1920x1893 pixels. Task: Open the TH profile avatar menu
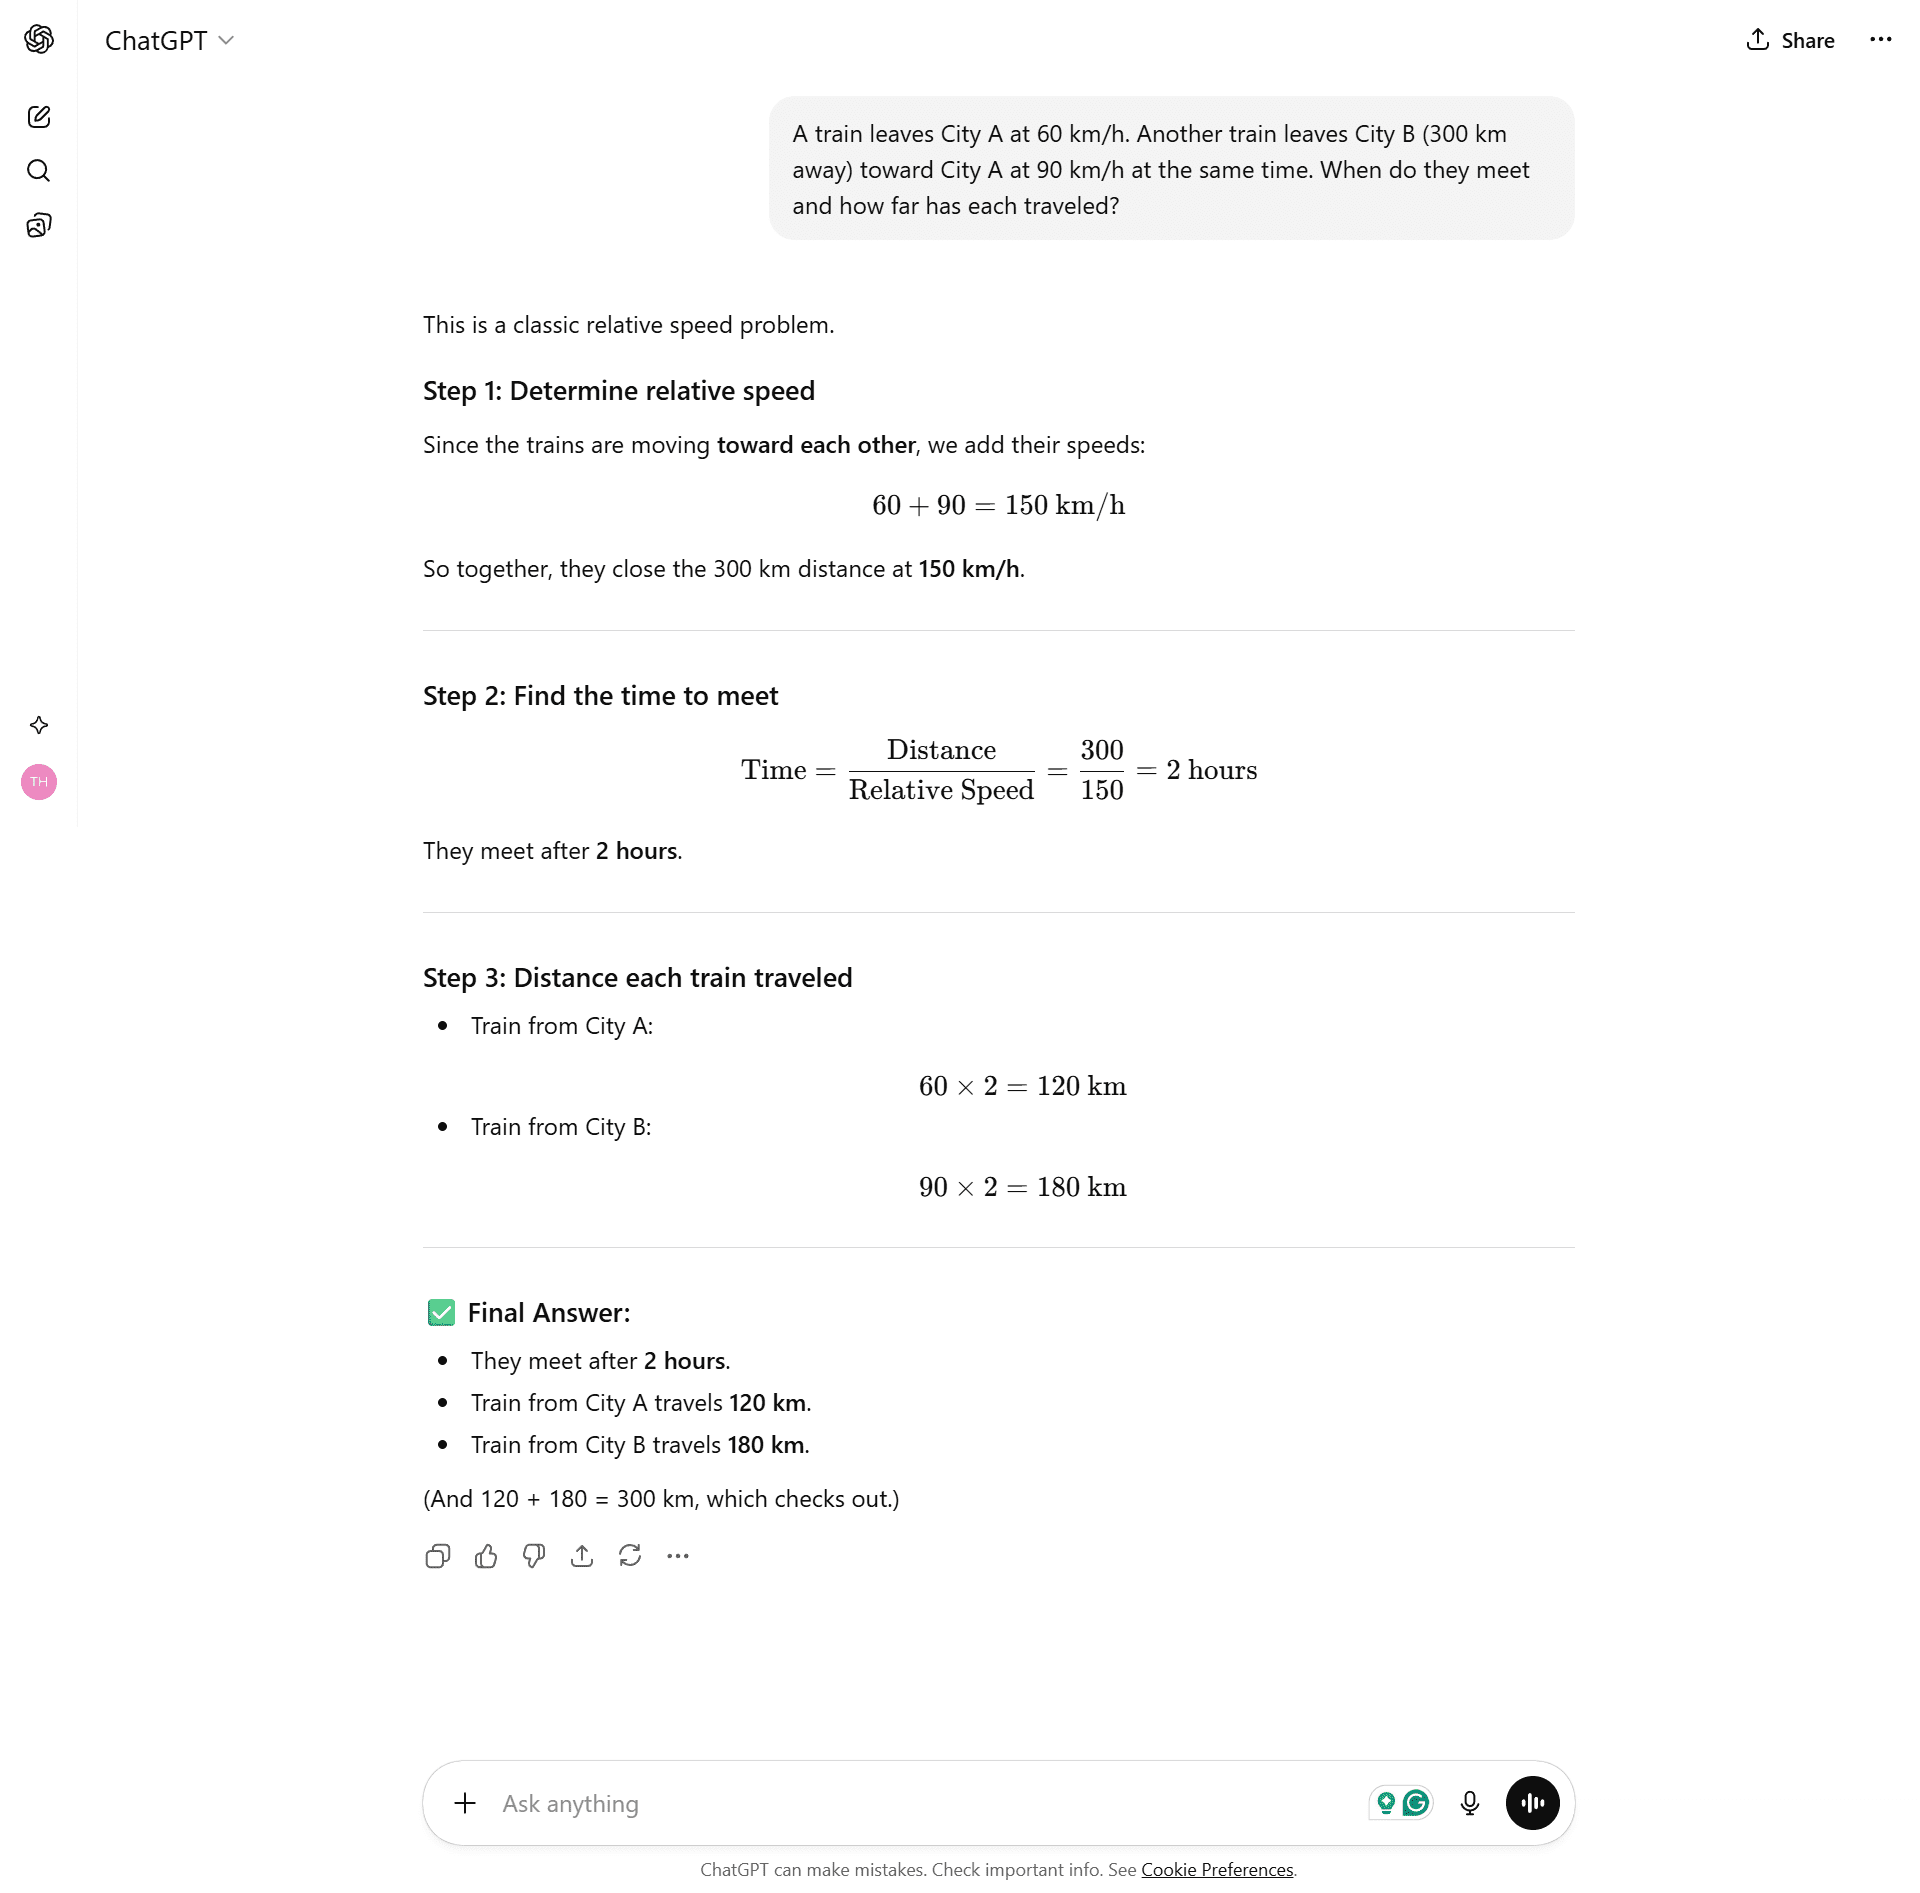click(x=39, y=782)
